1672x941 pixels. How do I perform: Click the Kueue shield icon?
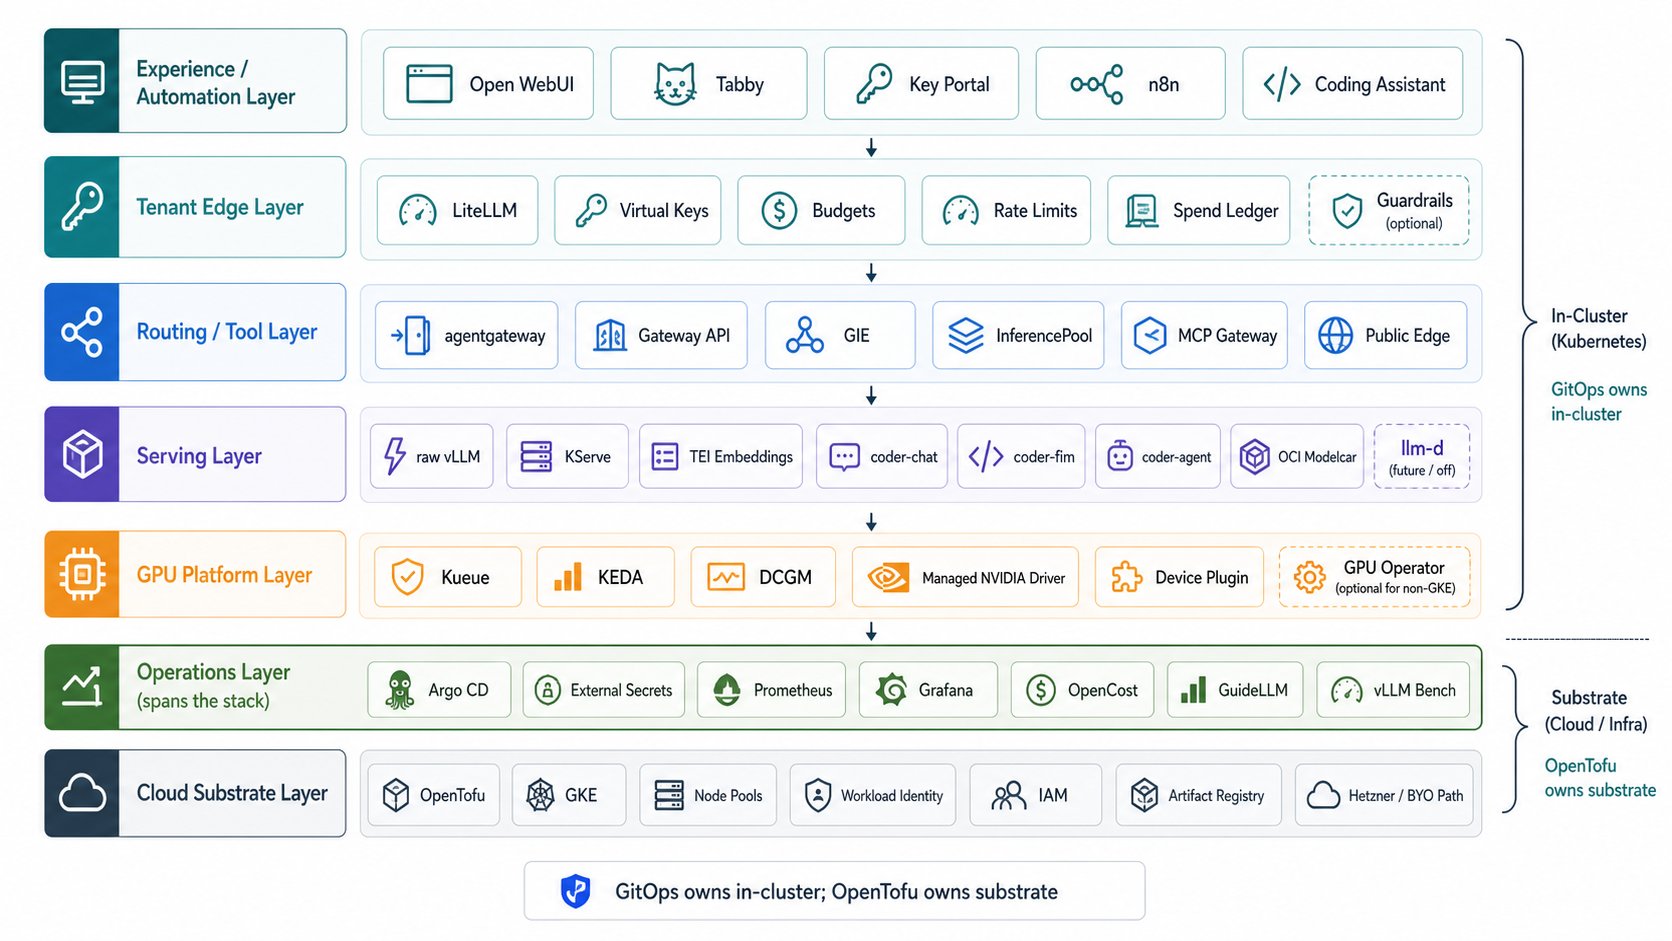pos(407,577)
